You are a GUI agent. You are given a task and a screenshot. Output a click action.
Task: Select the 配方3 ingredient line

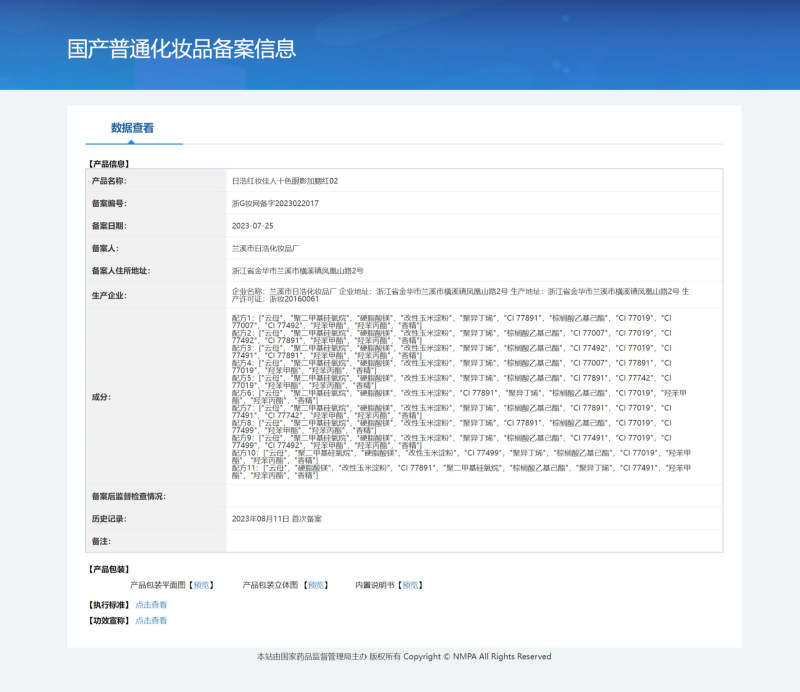[x=452, y=352]
